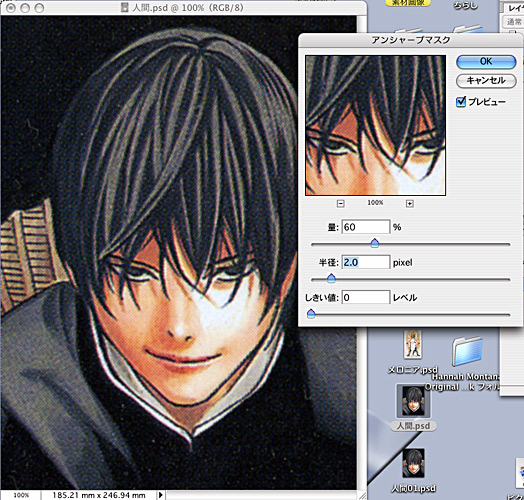524x500 pixels.
Task: Click the アンシャープマスク dialog title bar
Action: [411, 40]
